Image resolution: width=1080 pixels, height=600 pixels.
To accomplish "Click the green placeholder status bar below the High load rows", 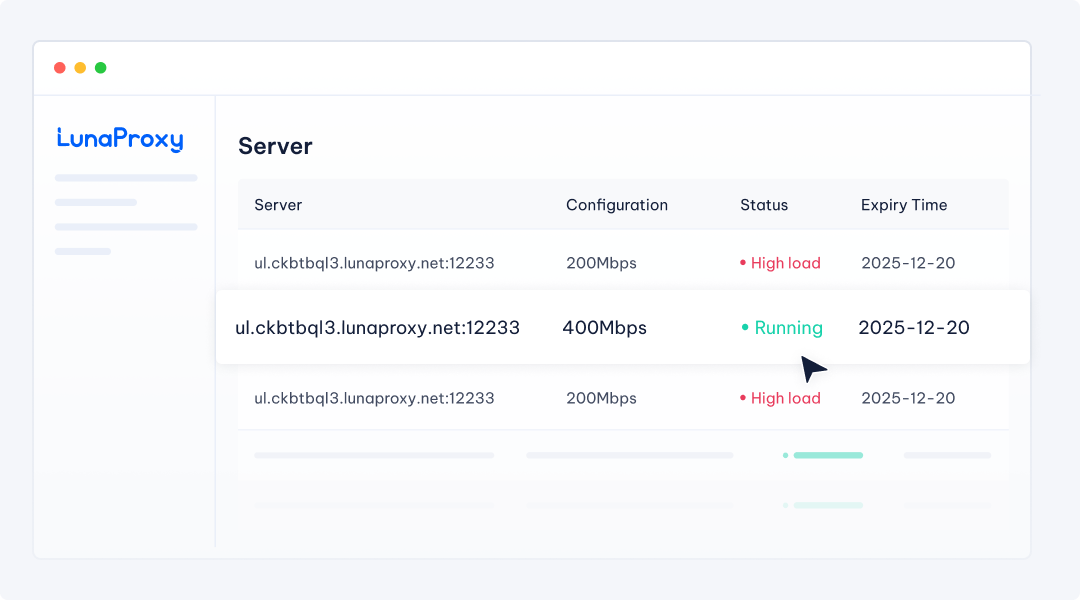I will point(827,455).
